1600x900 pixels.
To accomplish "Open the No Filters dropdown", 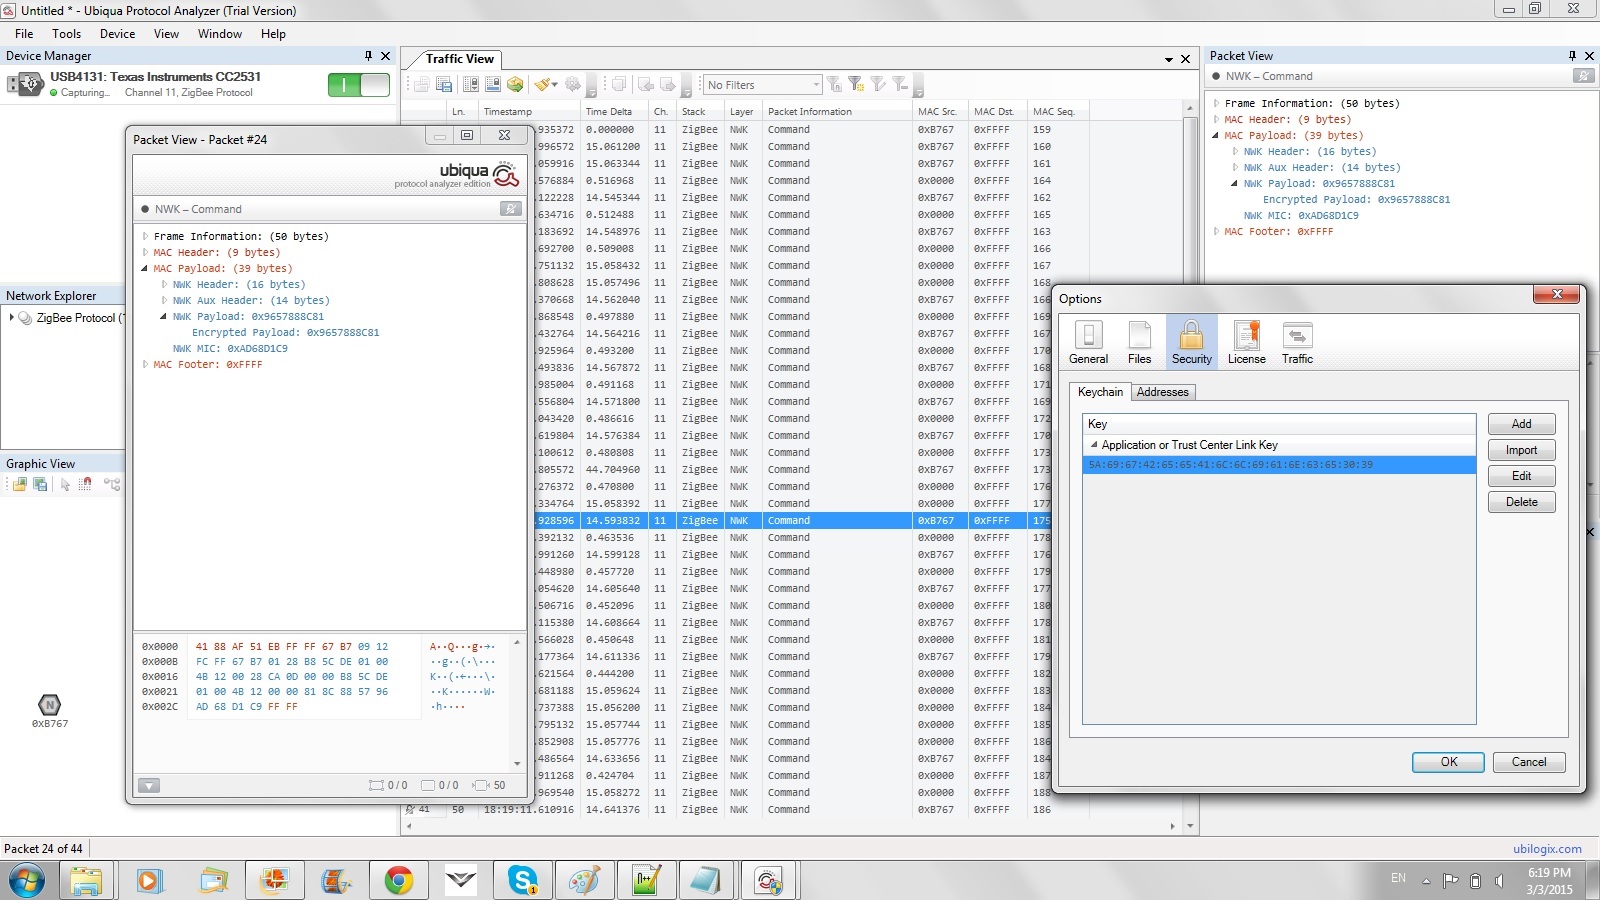I will click(x=762, y=85).
